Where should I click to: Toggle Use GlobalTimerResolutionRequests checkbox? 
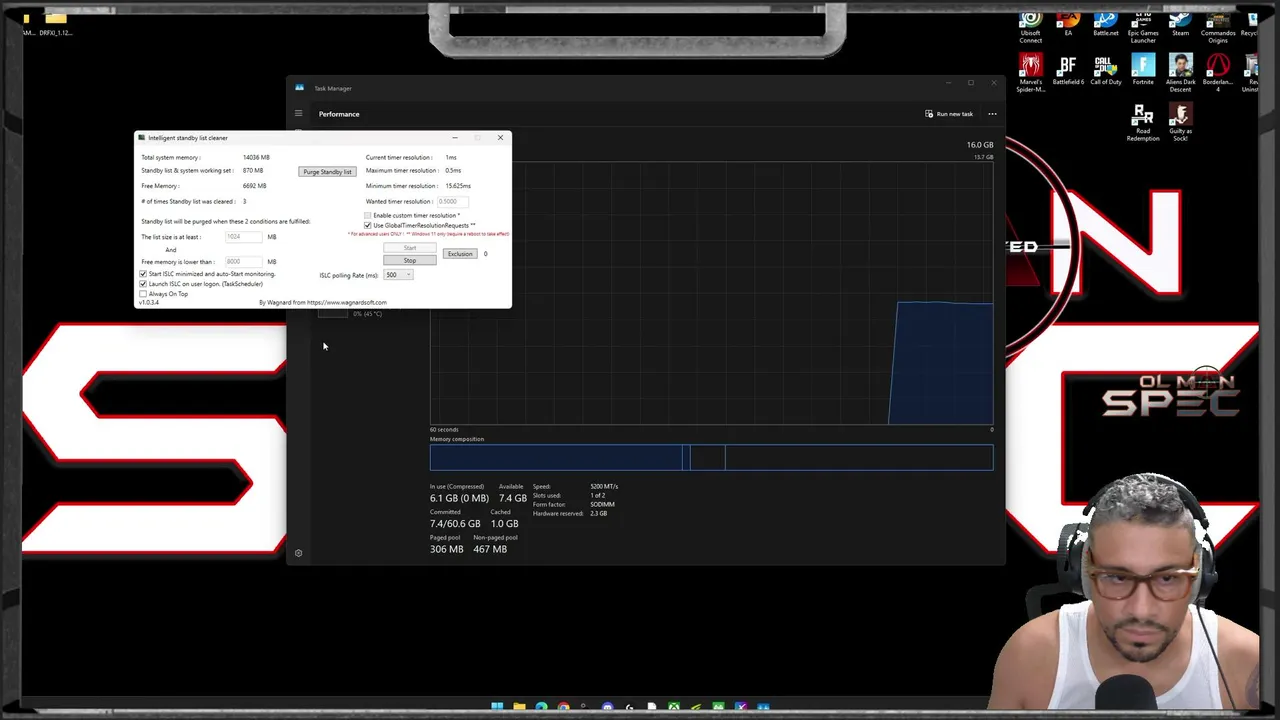[368, 225]
